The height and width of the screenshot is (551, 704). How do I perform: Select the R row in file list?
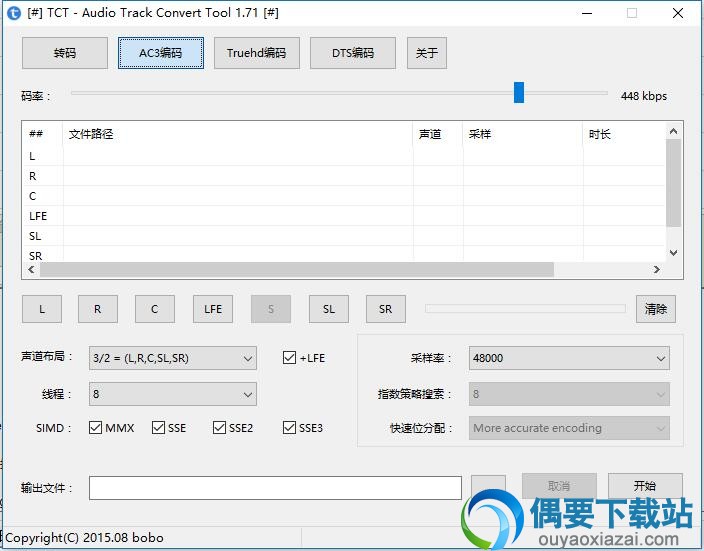pos(344,176)
